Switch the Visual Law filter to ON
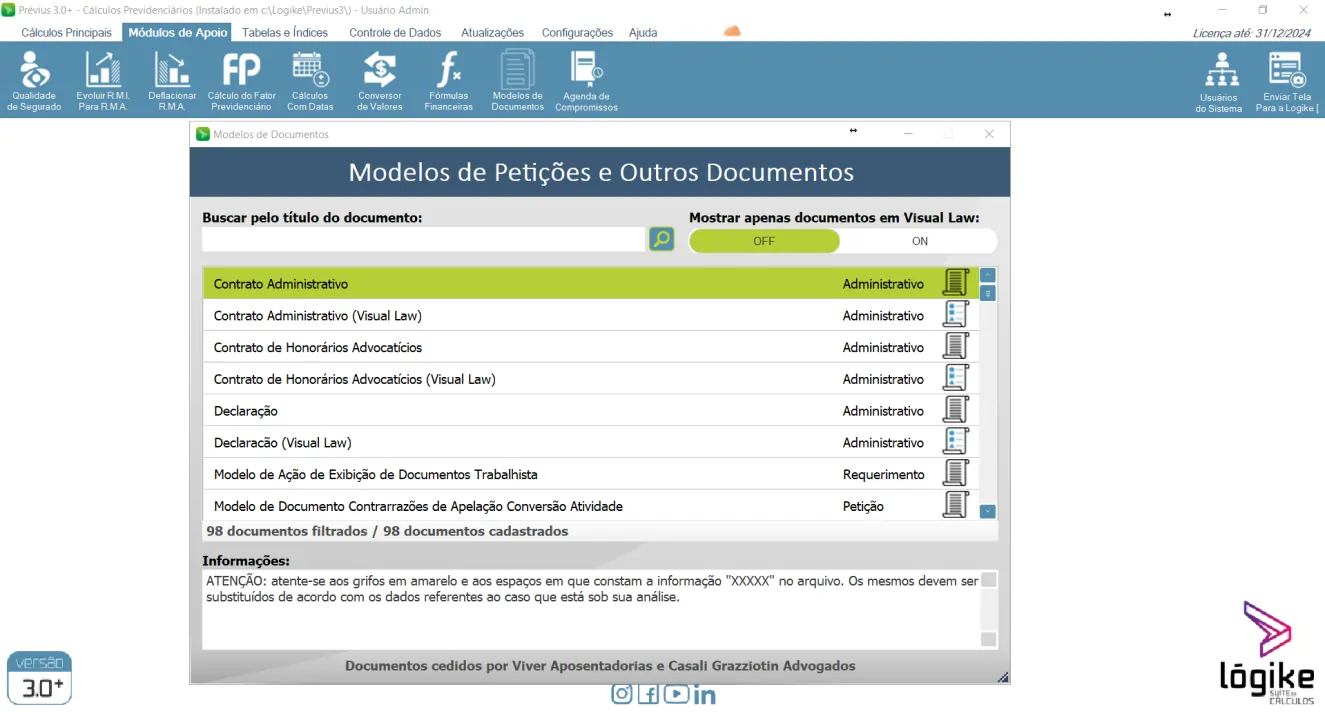Viewport: 1325px width, 712px height. pyautogui.click(x=919, y=241)
